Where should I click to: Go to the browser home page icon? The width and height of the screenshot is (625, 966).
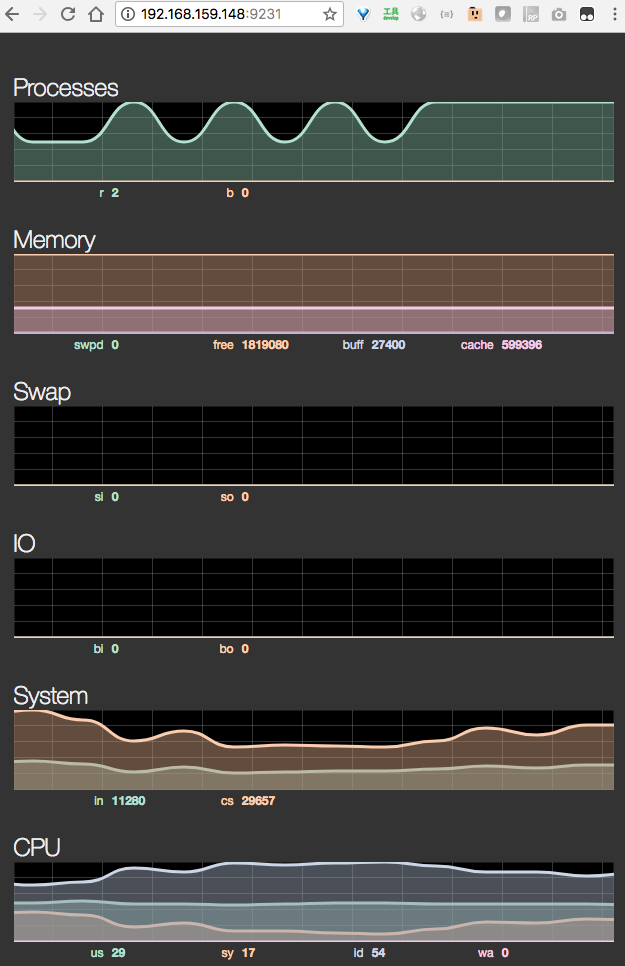click(96, 15)
